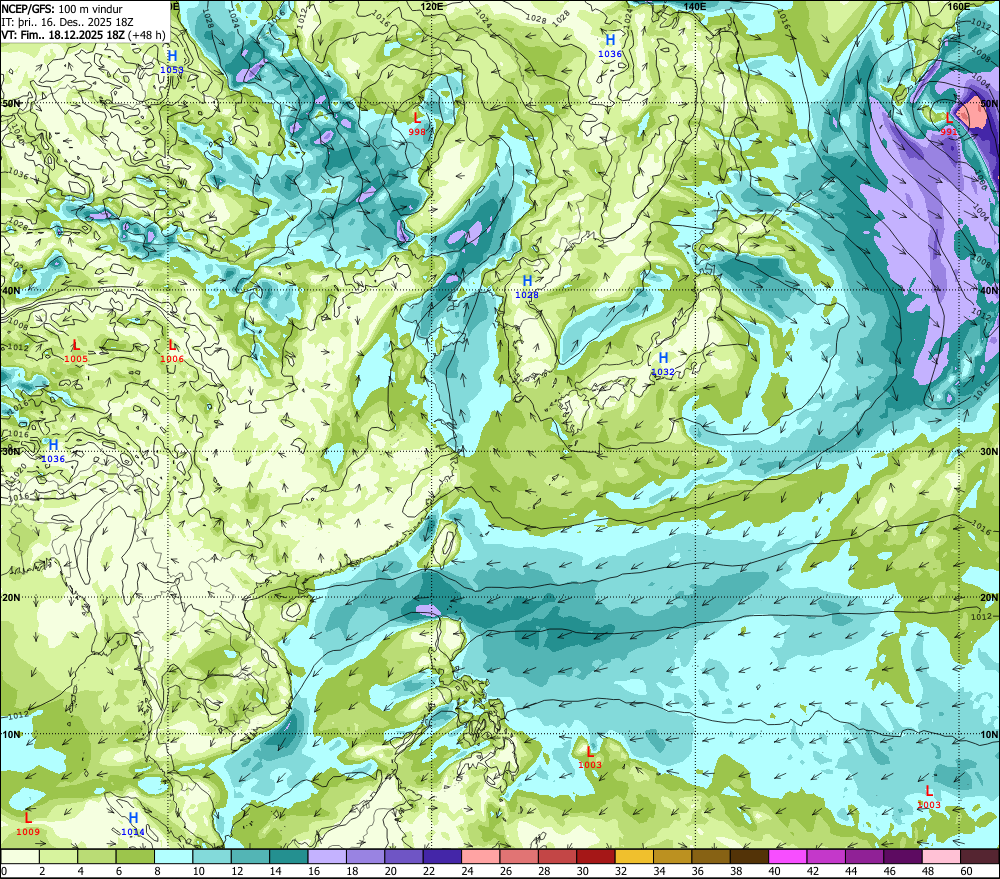Viewport: 1000px width, 879px height.
Task: Click the 40N label on the left edge
Action: [11, 290]
